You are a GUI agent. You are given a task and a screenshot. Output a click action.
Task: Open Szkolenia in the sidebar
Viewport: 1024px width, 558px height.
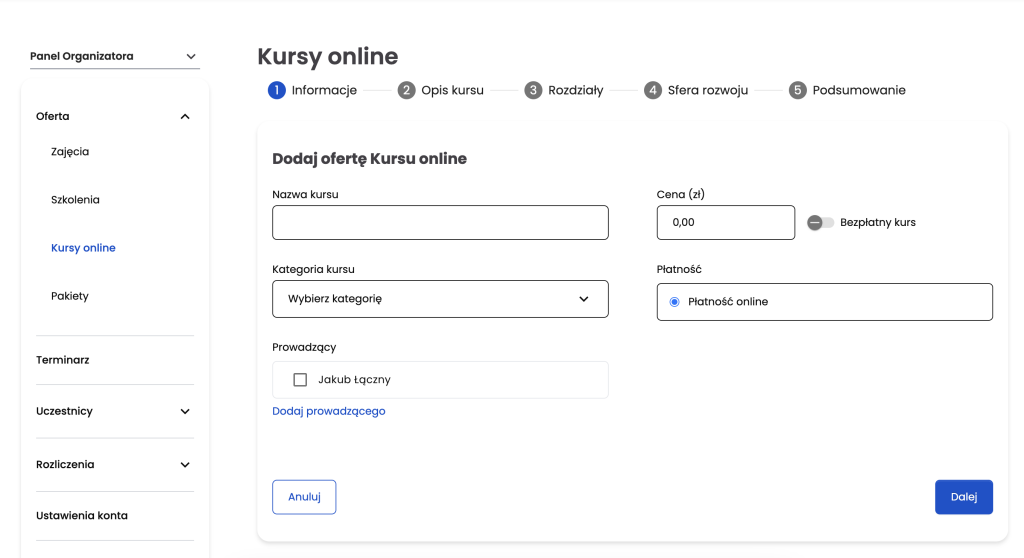pos(75,200)
